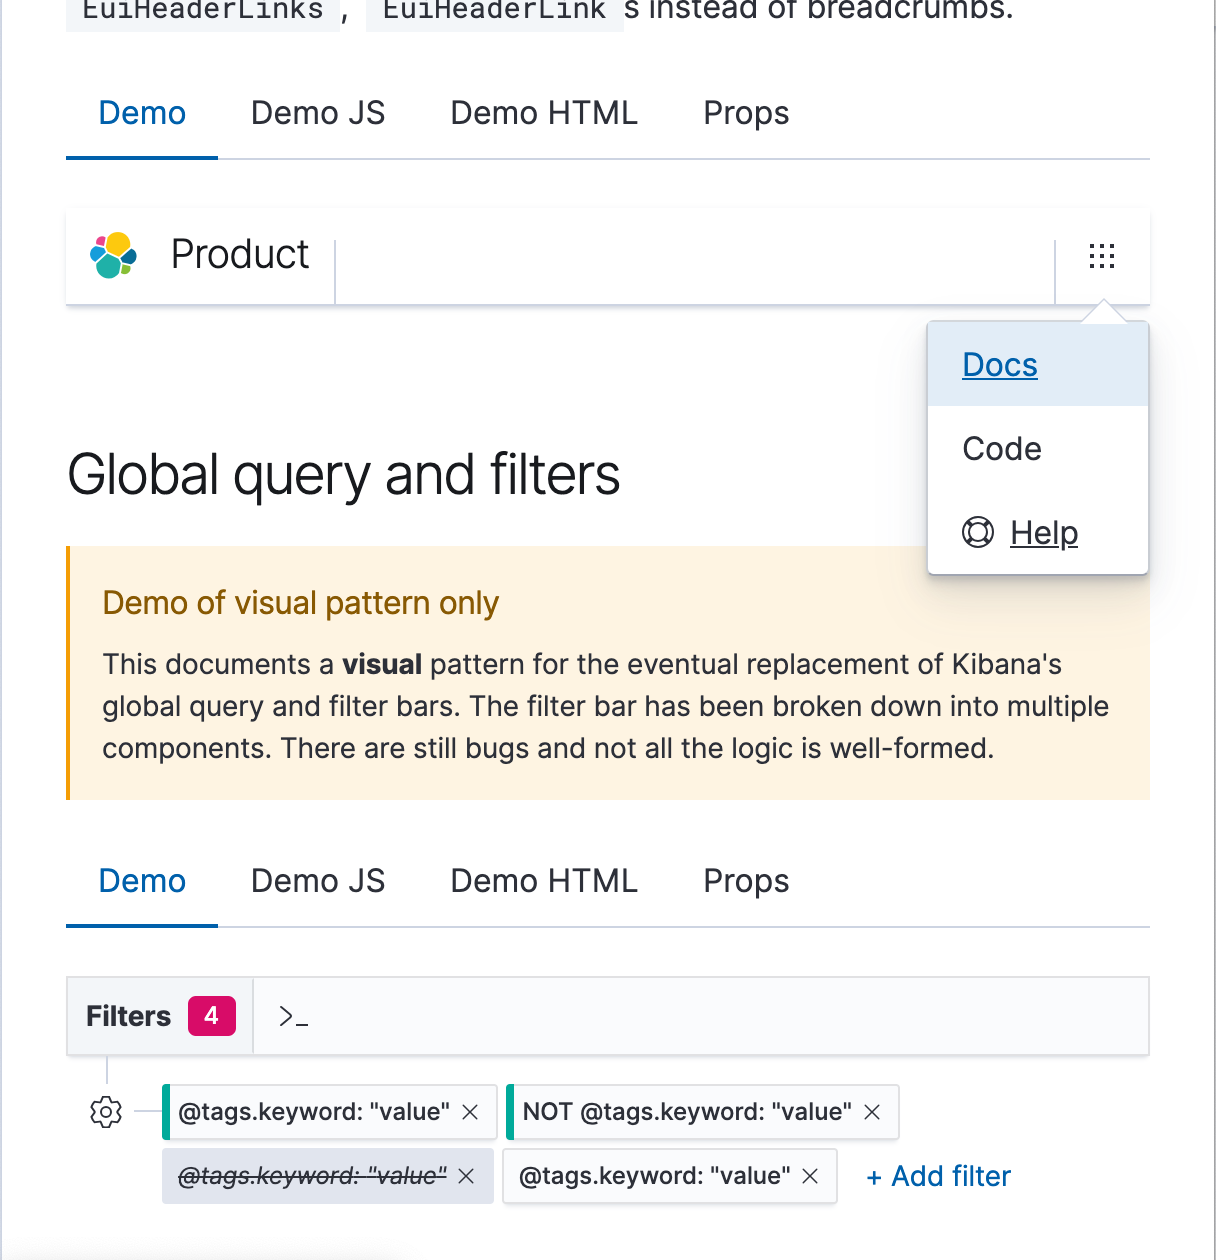Screen dimensions: 1216x1260
Task: Open the Docs entry in the apps popover
Action: [999, 365]
